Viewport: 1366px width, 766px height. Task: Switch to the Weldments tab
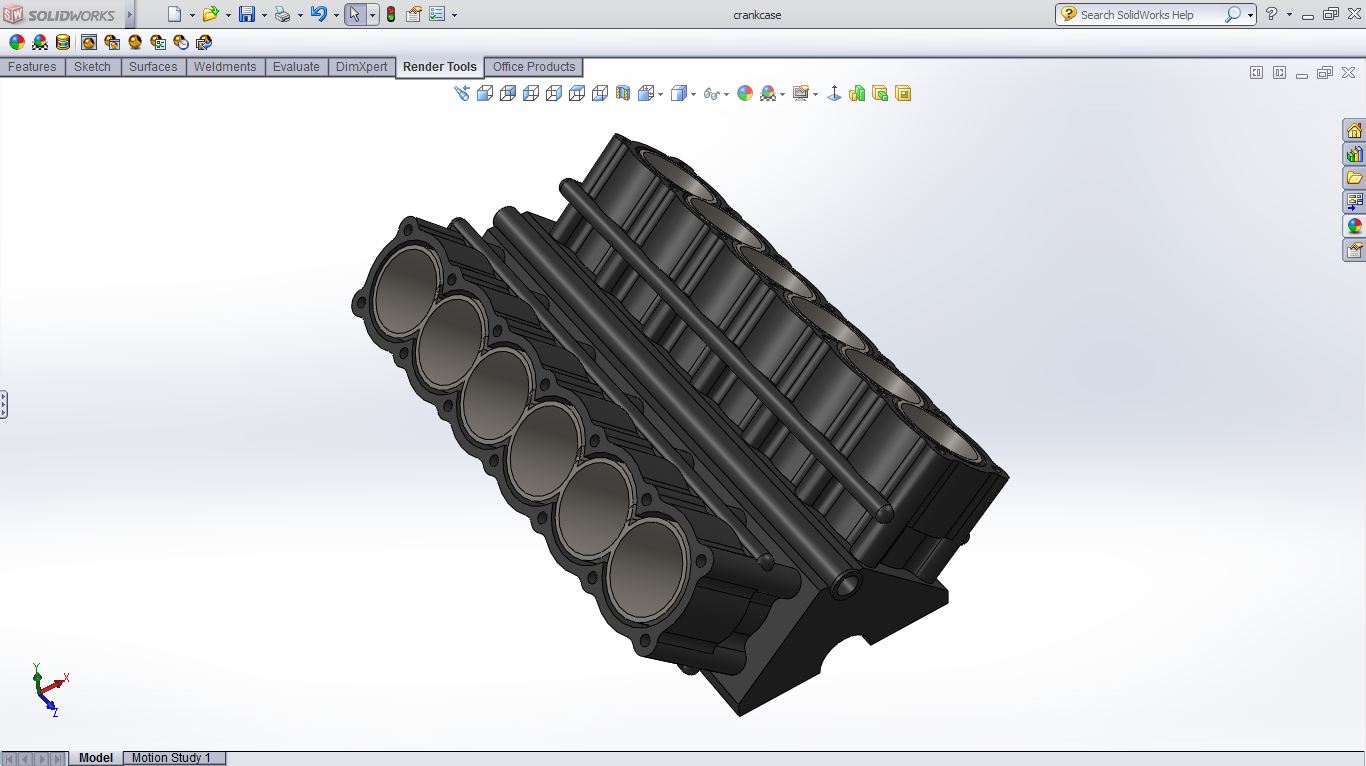tap(225, 67)
